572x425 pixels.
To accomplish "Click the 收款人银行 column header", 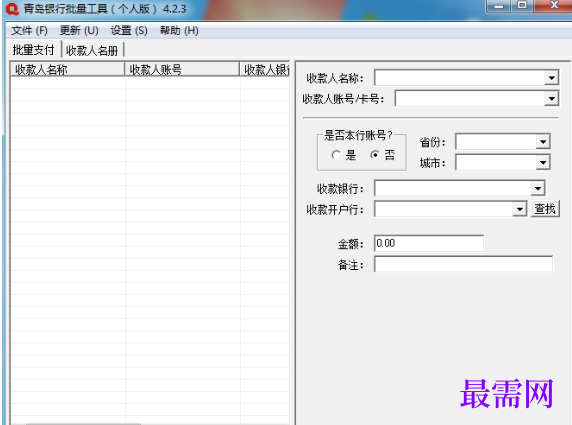I will [x=265, y=69].
